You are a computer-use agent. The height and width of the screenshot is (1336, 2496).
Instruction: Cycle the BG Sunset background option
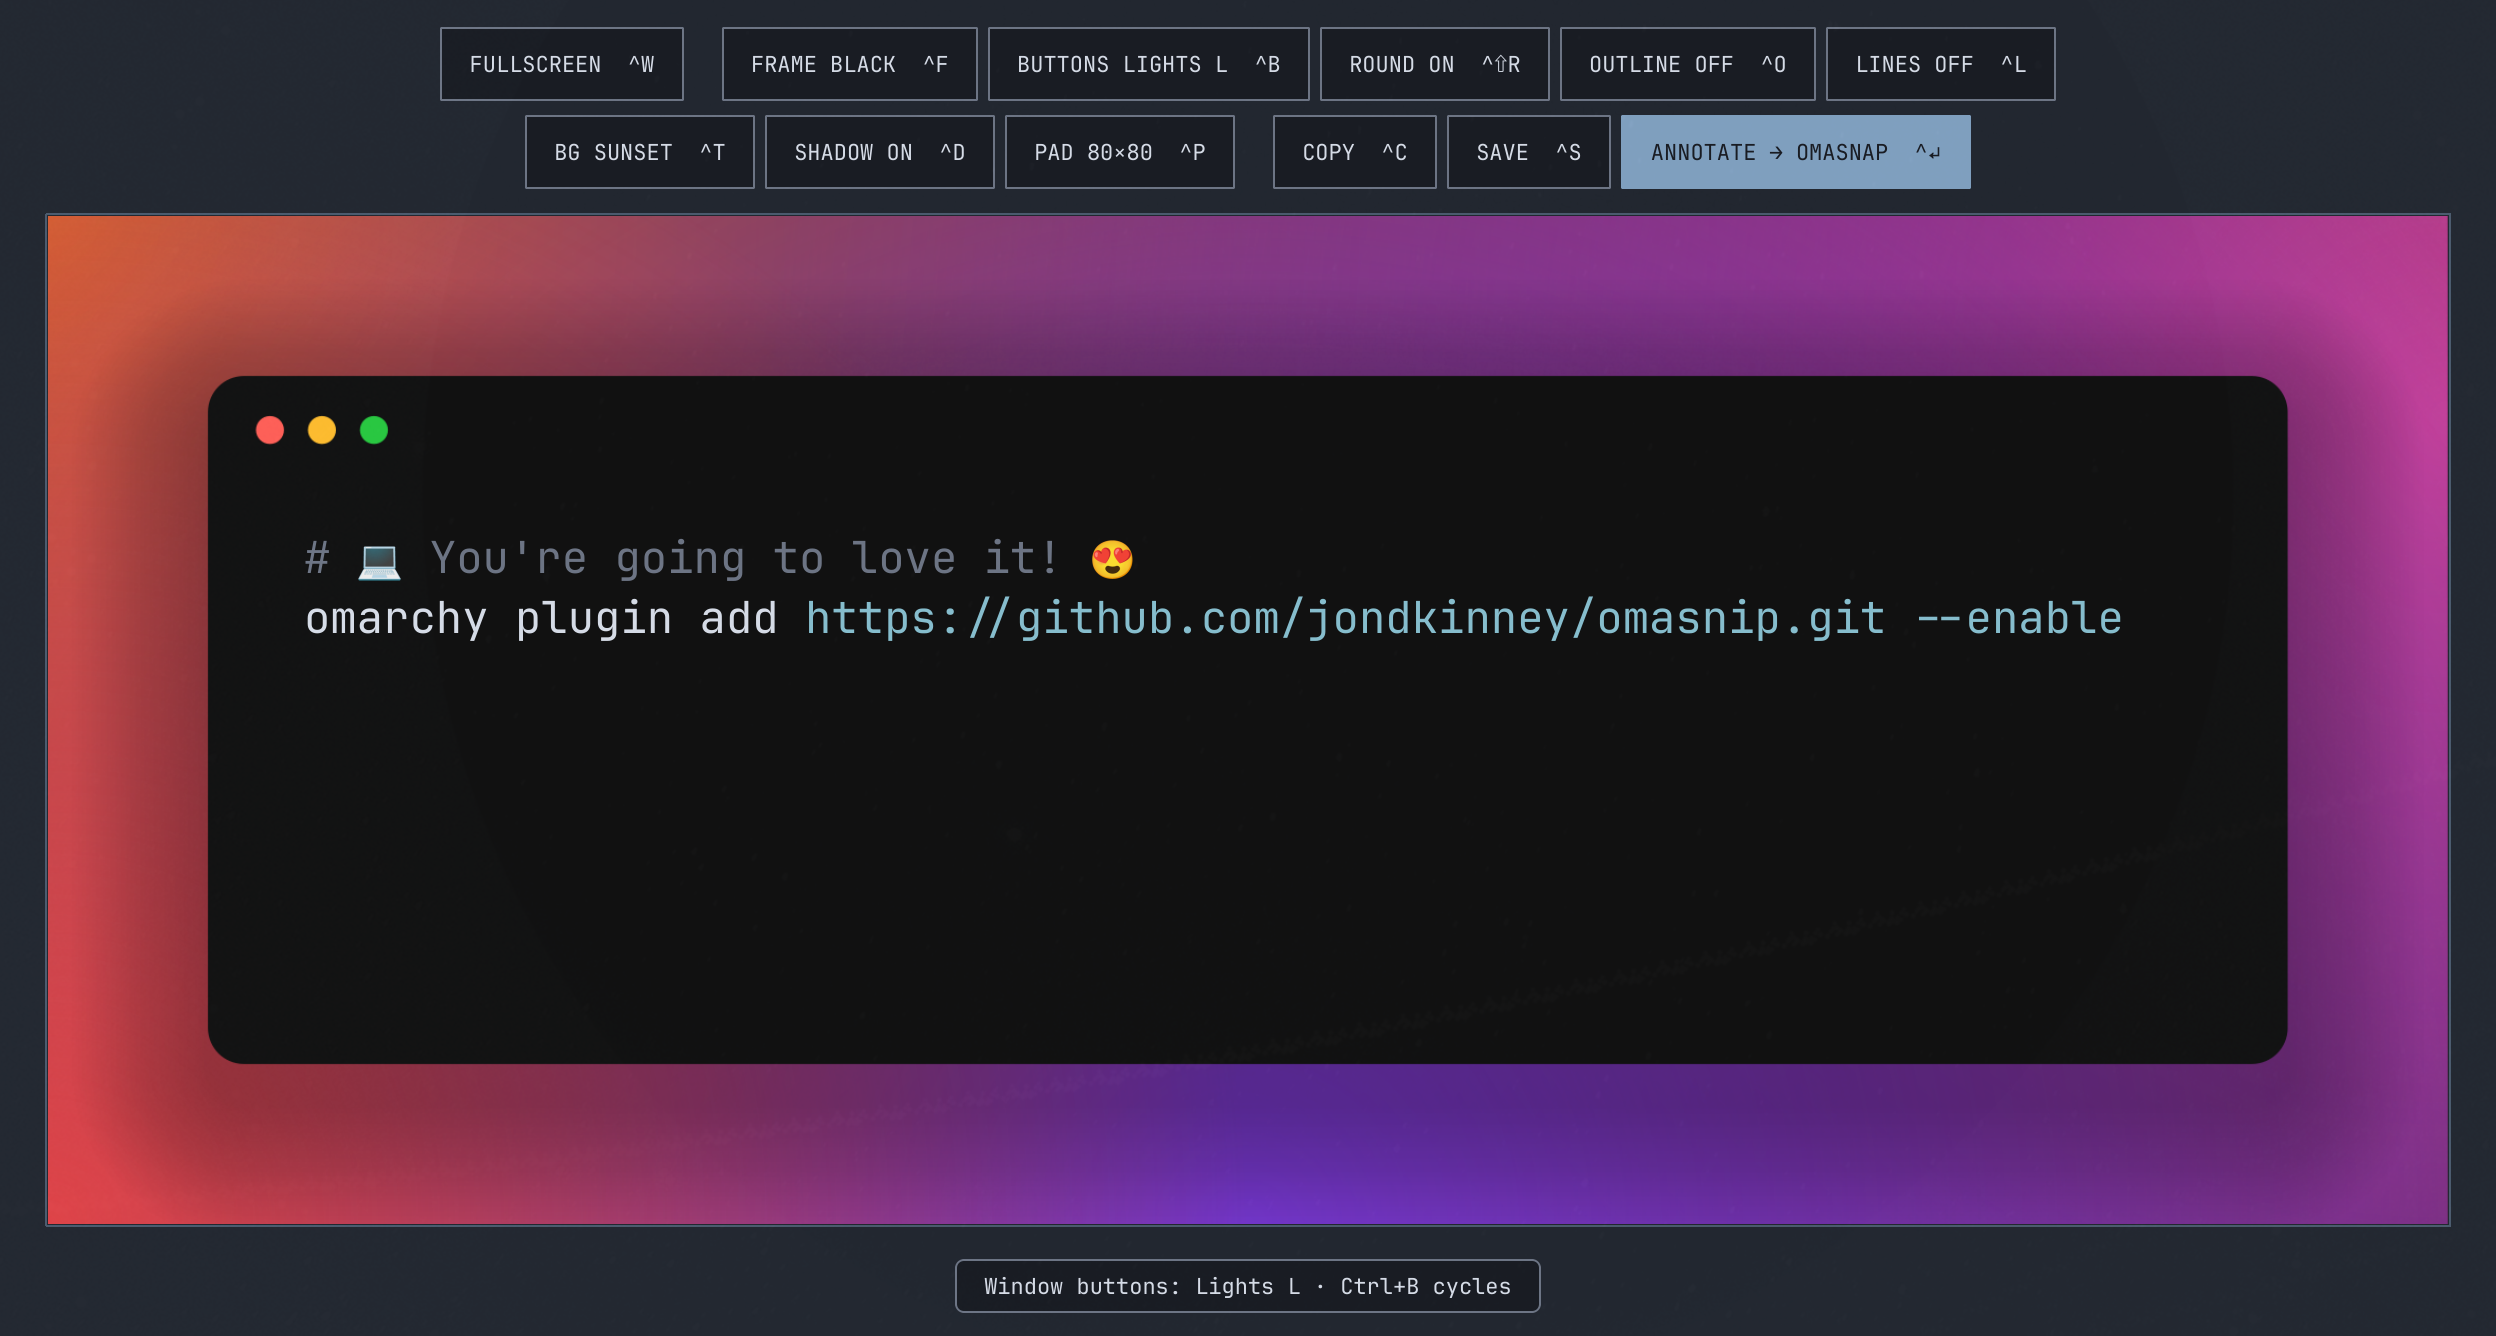[639, 152]
